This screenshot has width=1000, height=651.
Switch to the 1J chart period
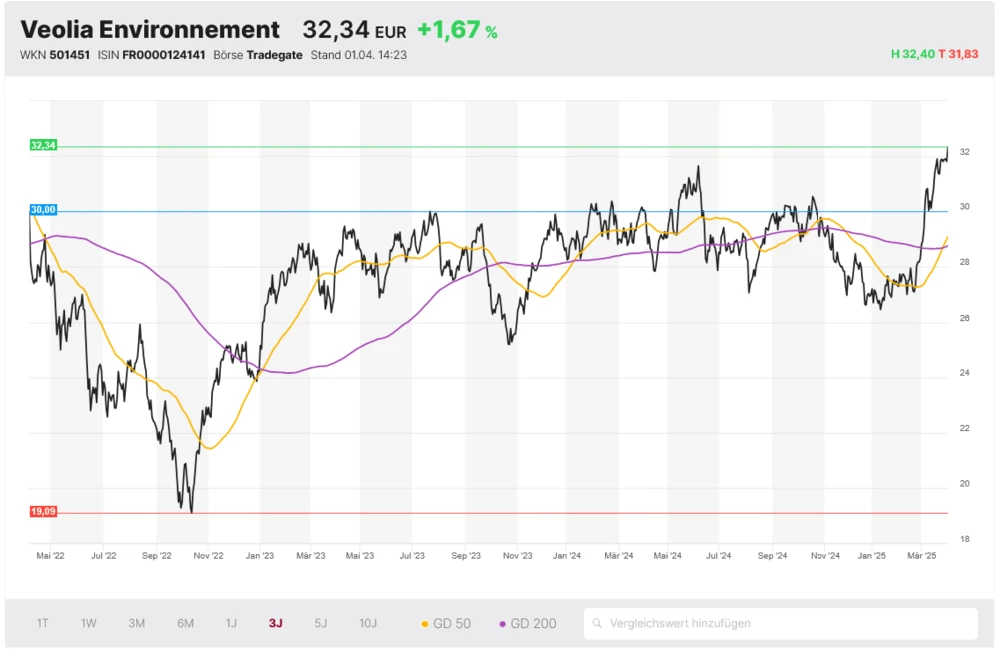coord(231,623)
